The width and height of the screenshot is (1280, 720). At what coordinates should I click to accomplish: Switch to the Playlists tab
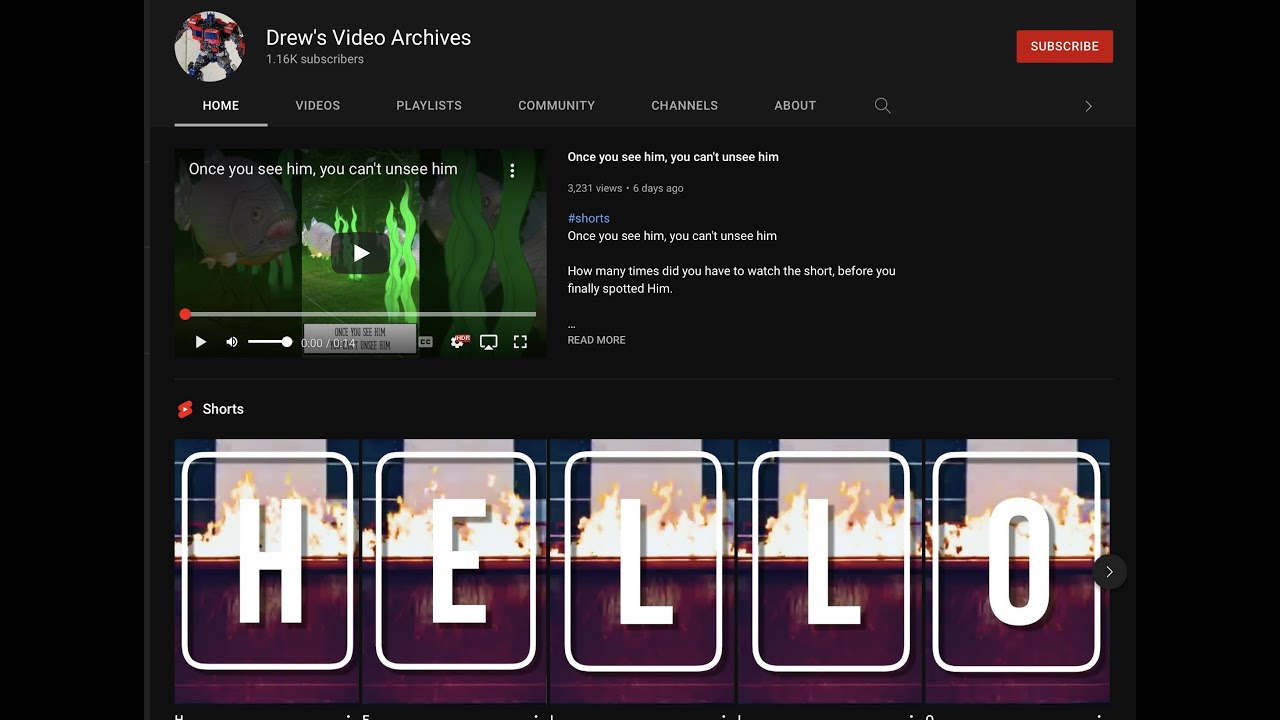click(429, 105)
